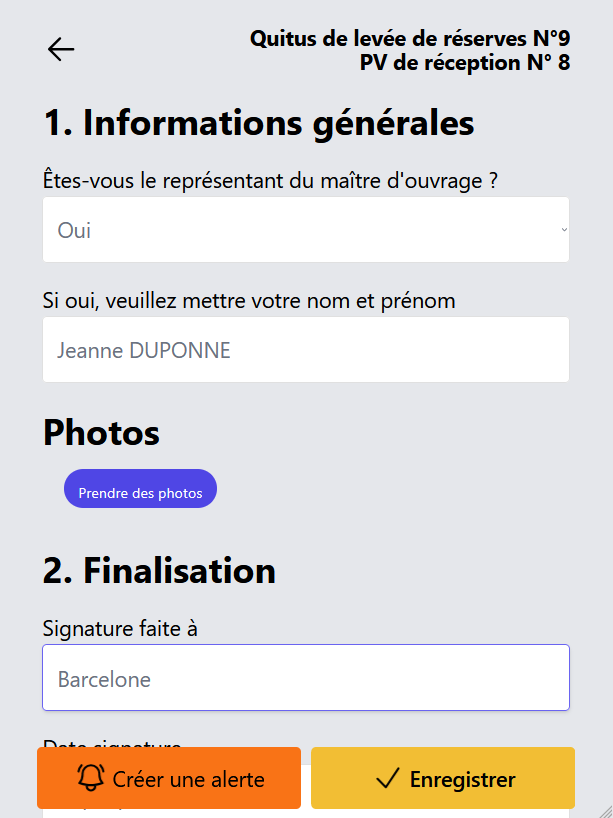
Task: Click the '2. Finalisation' heading
Action: coord(159,570)
